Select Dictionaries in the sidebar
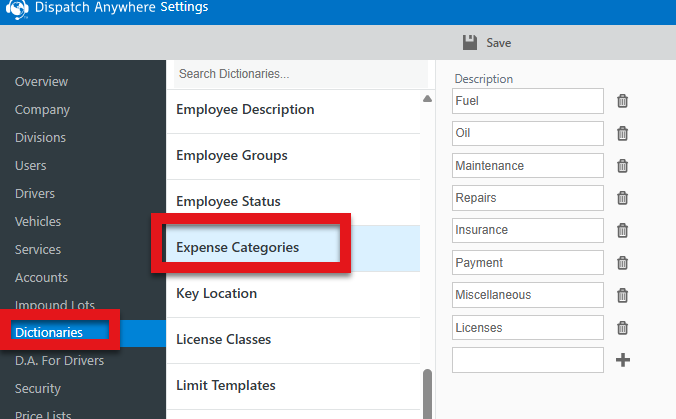 (x=49, y=332)
